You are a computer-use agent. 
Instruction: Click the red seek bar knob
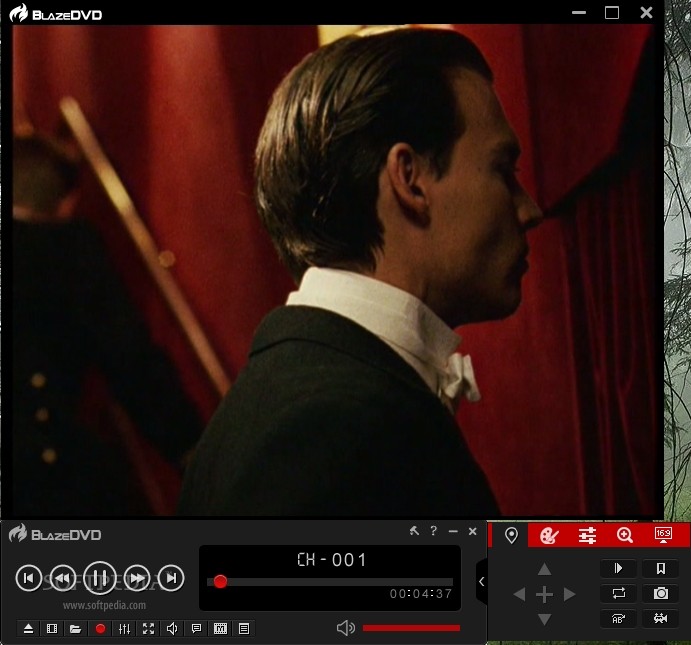pos(220,582)
